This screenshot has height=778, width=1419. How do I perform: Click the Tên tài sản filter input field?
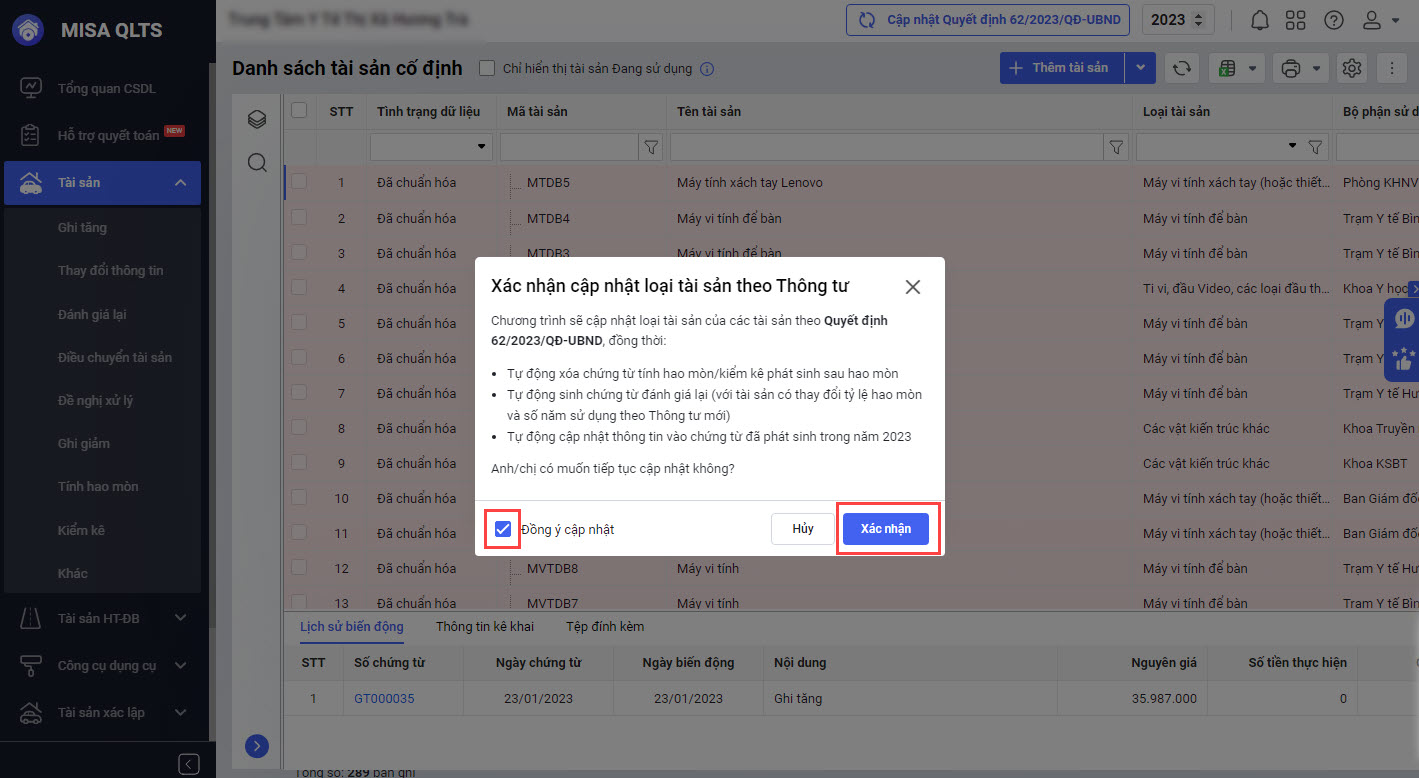[x=887, y=147]
